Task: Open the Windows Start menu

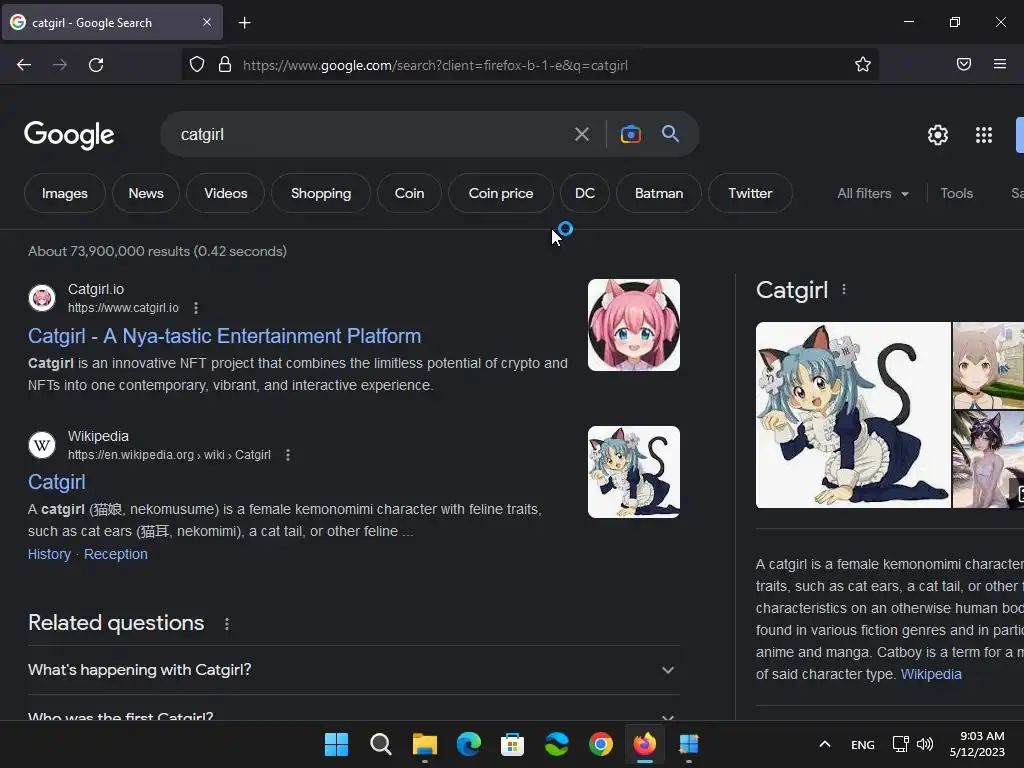Action: tap(336, 744)
